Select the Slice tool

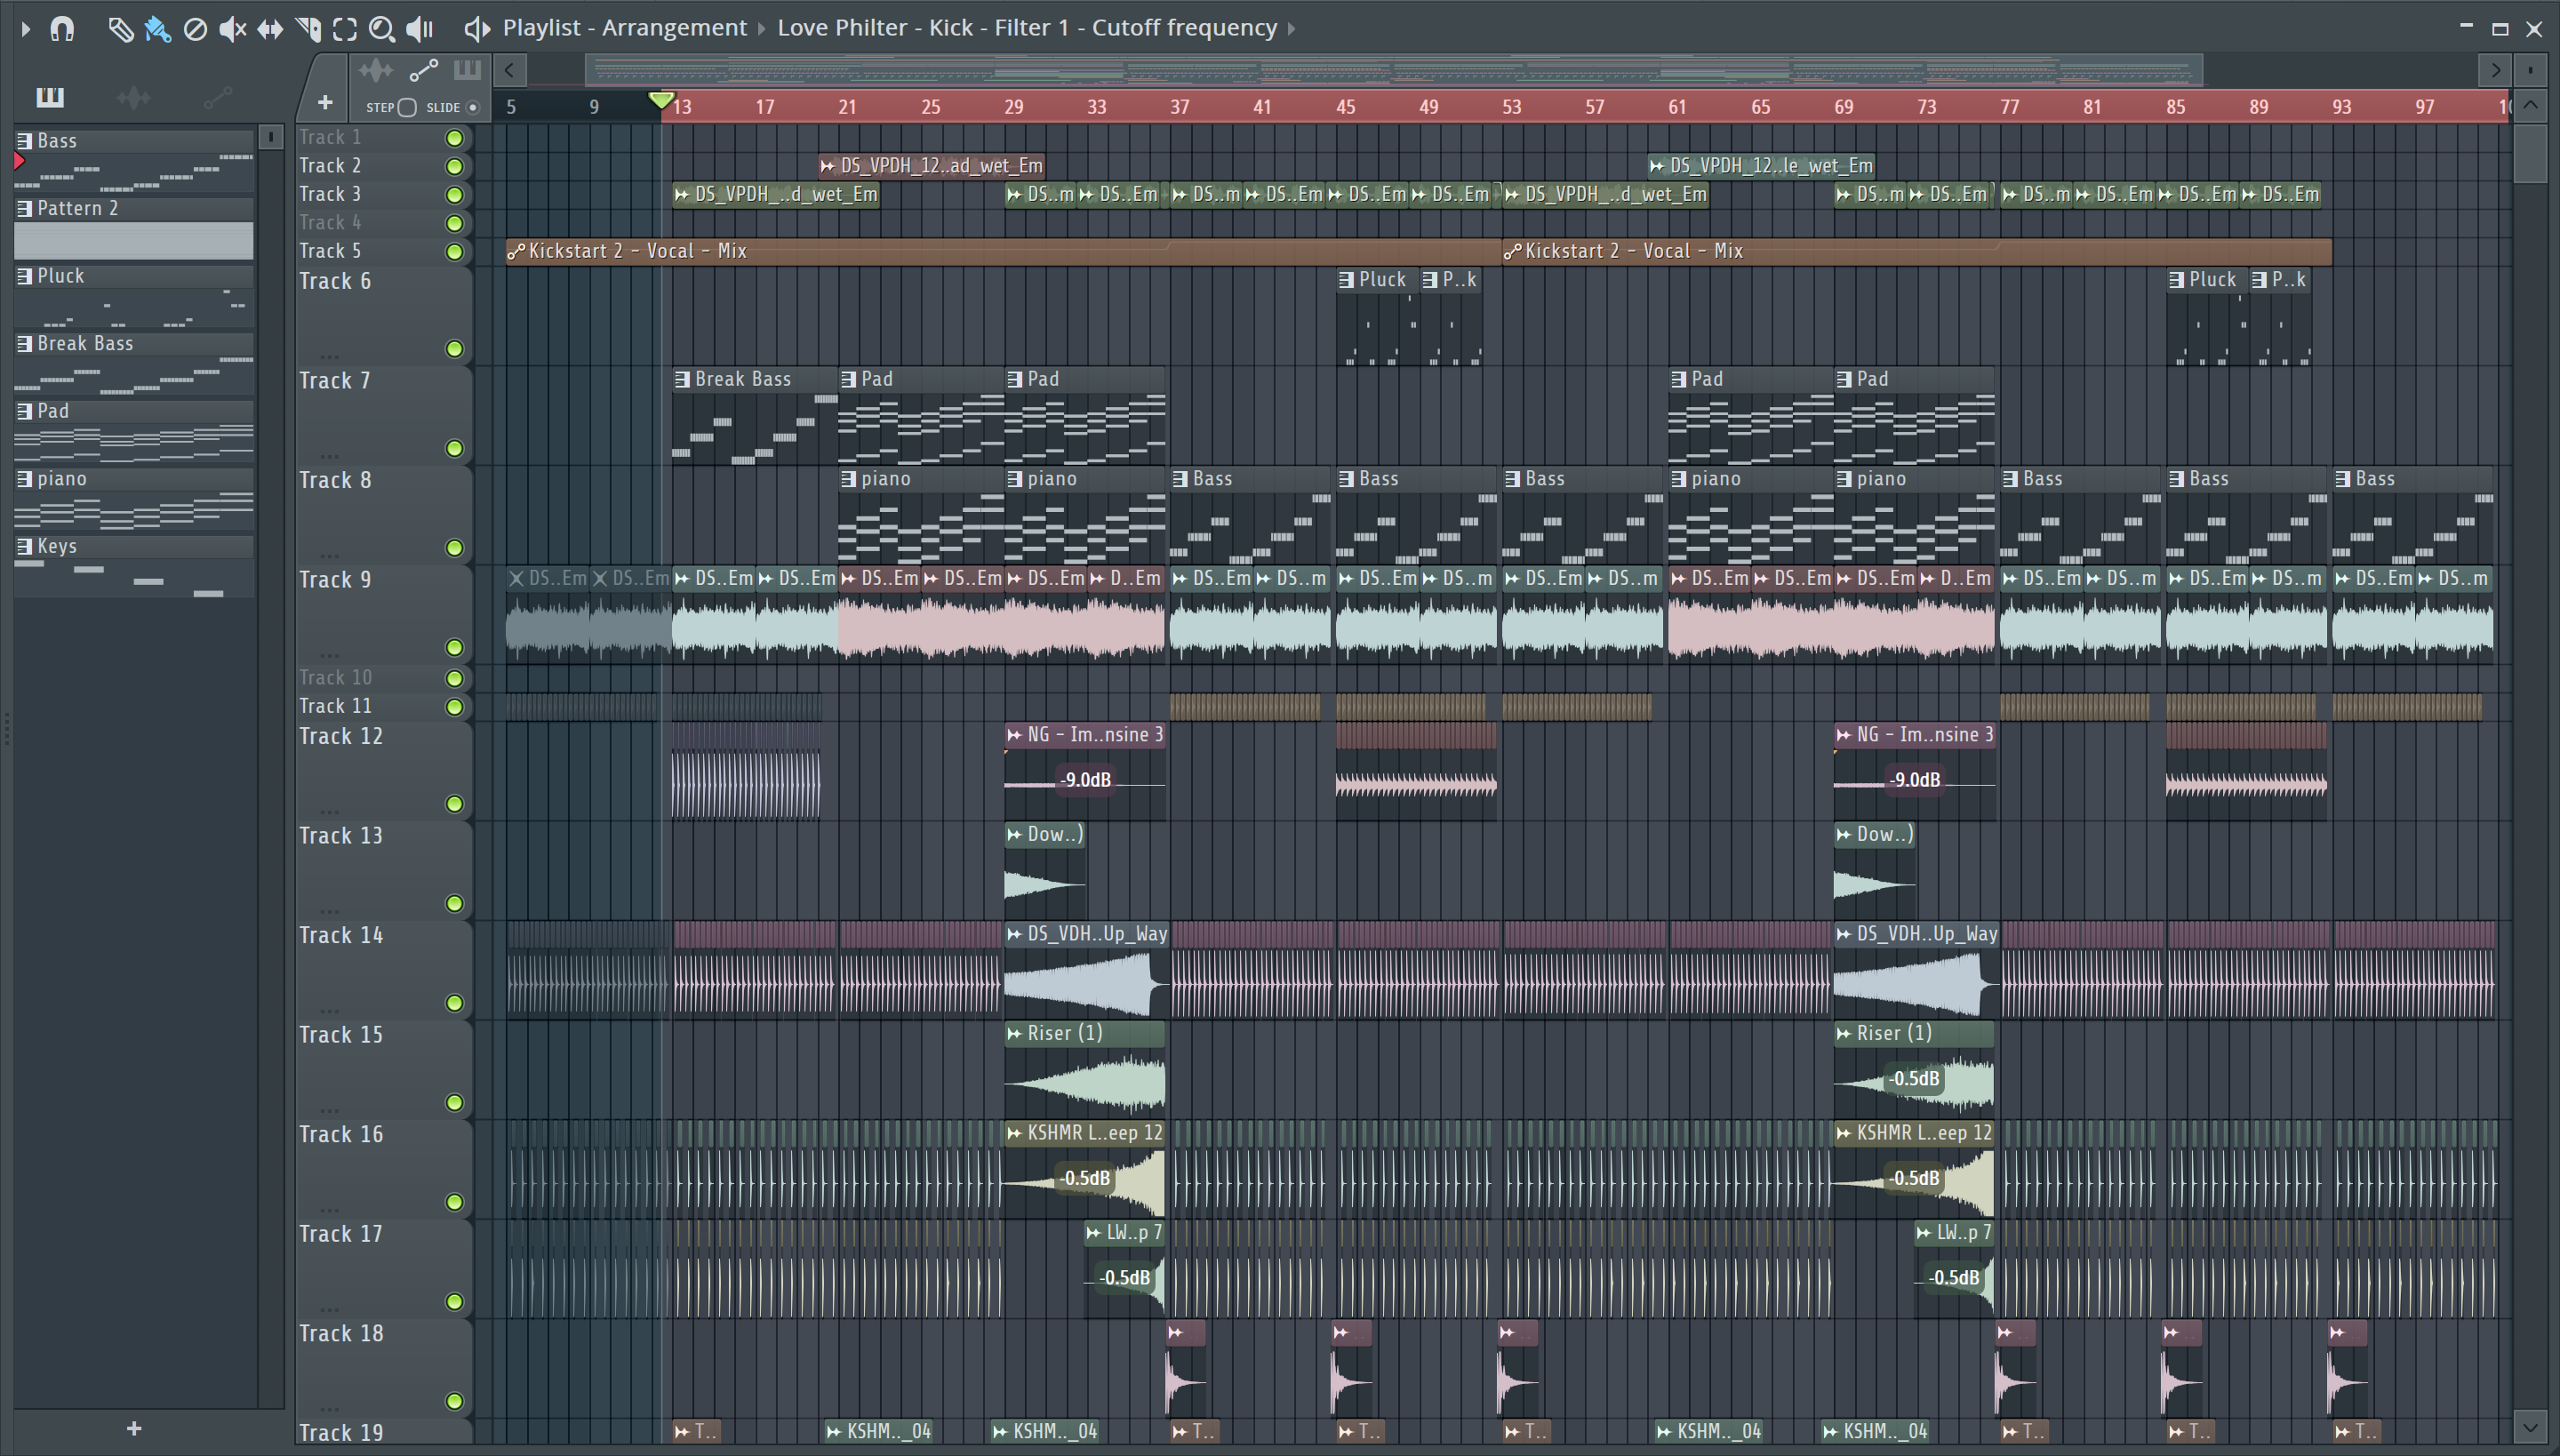(x=308, y=29)
